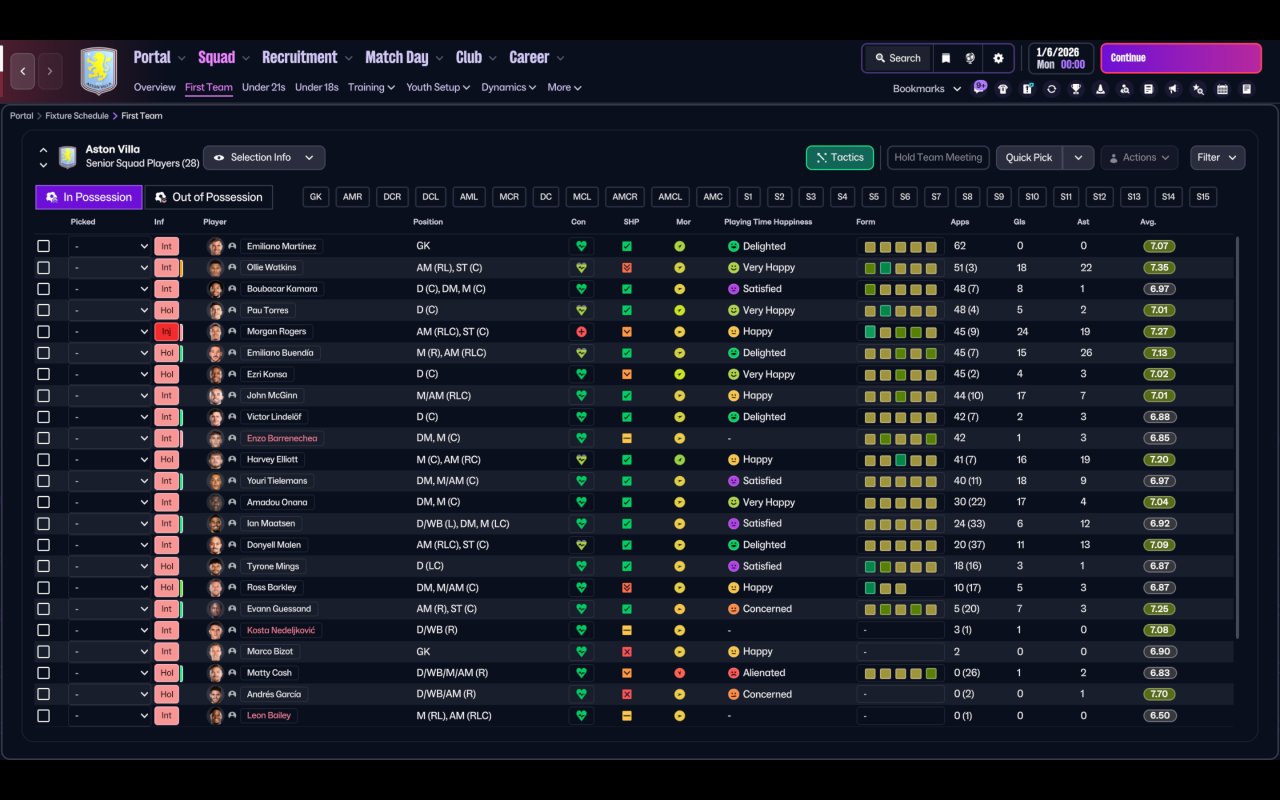Click the refresh arrows transfer bookmark icon
1280x800 pixels.
pyautogui.click(x=1051, y=89)
